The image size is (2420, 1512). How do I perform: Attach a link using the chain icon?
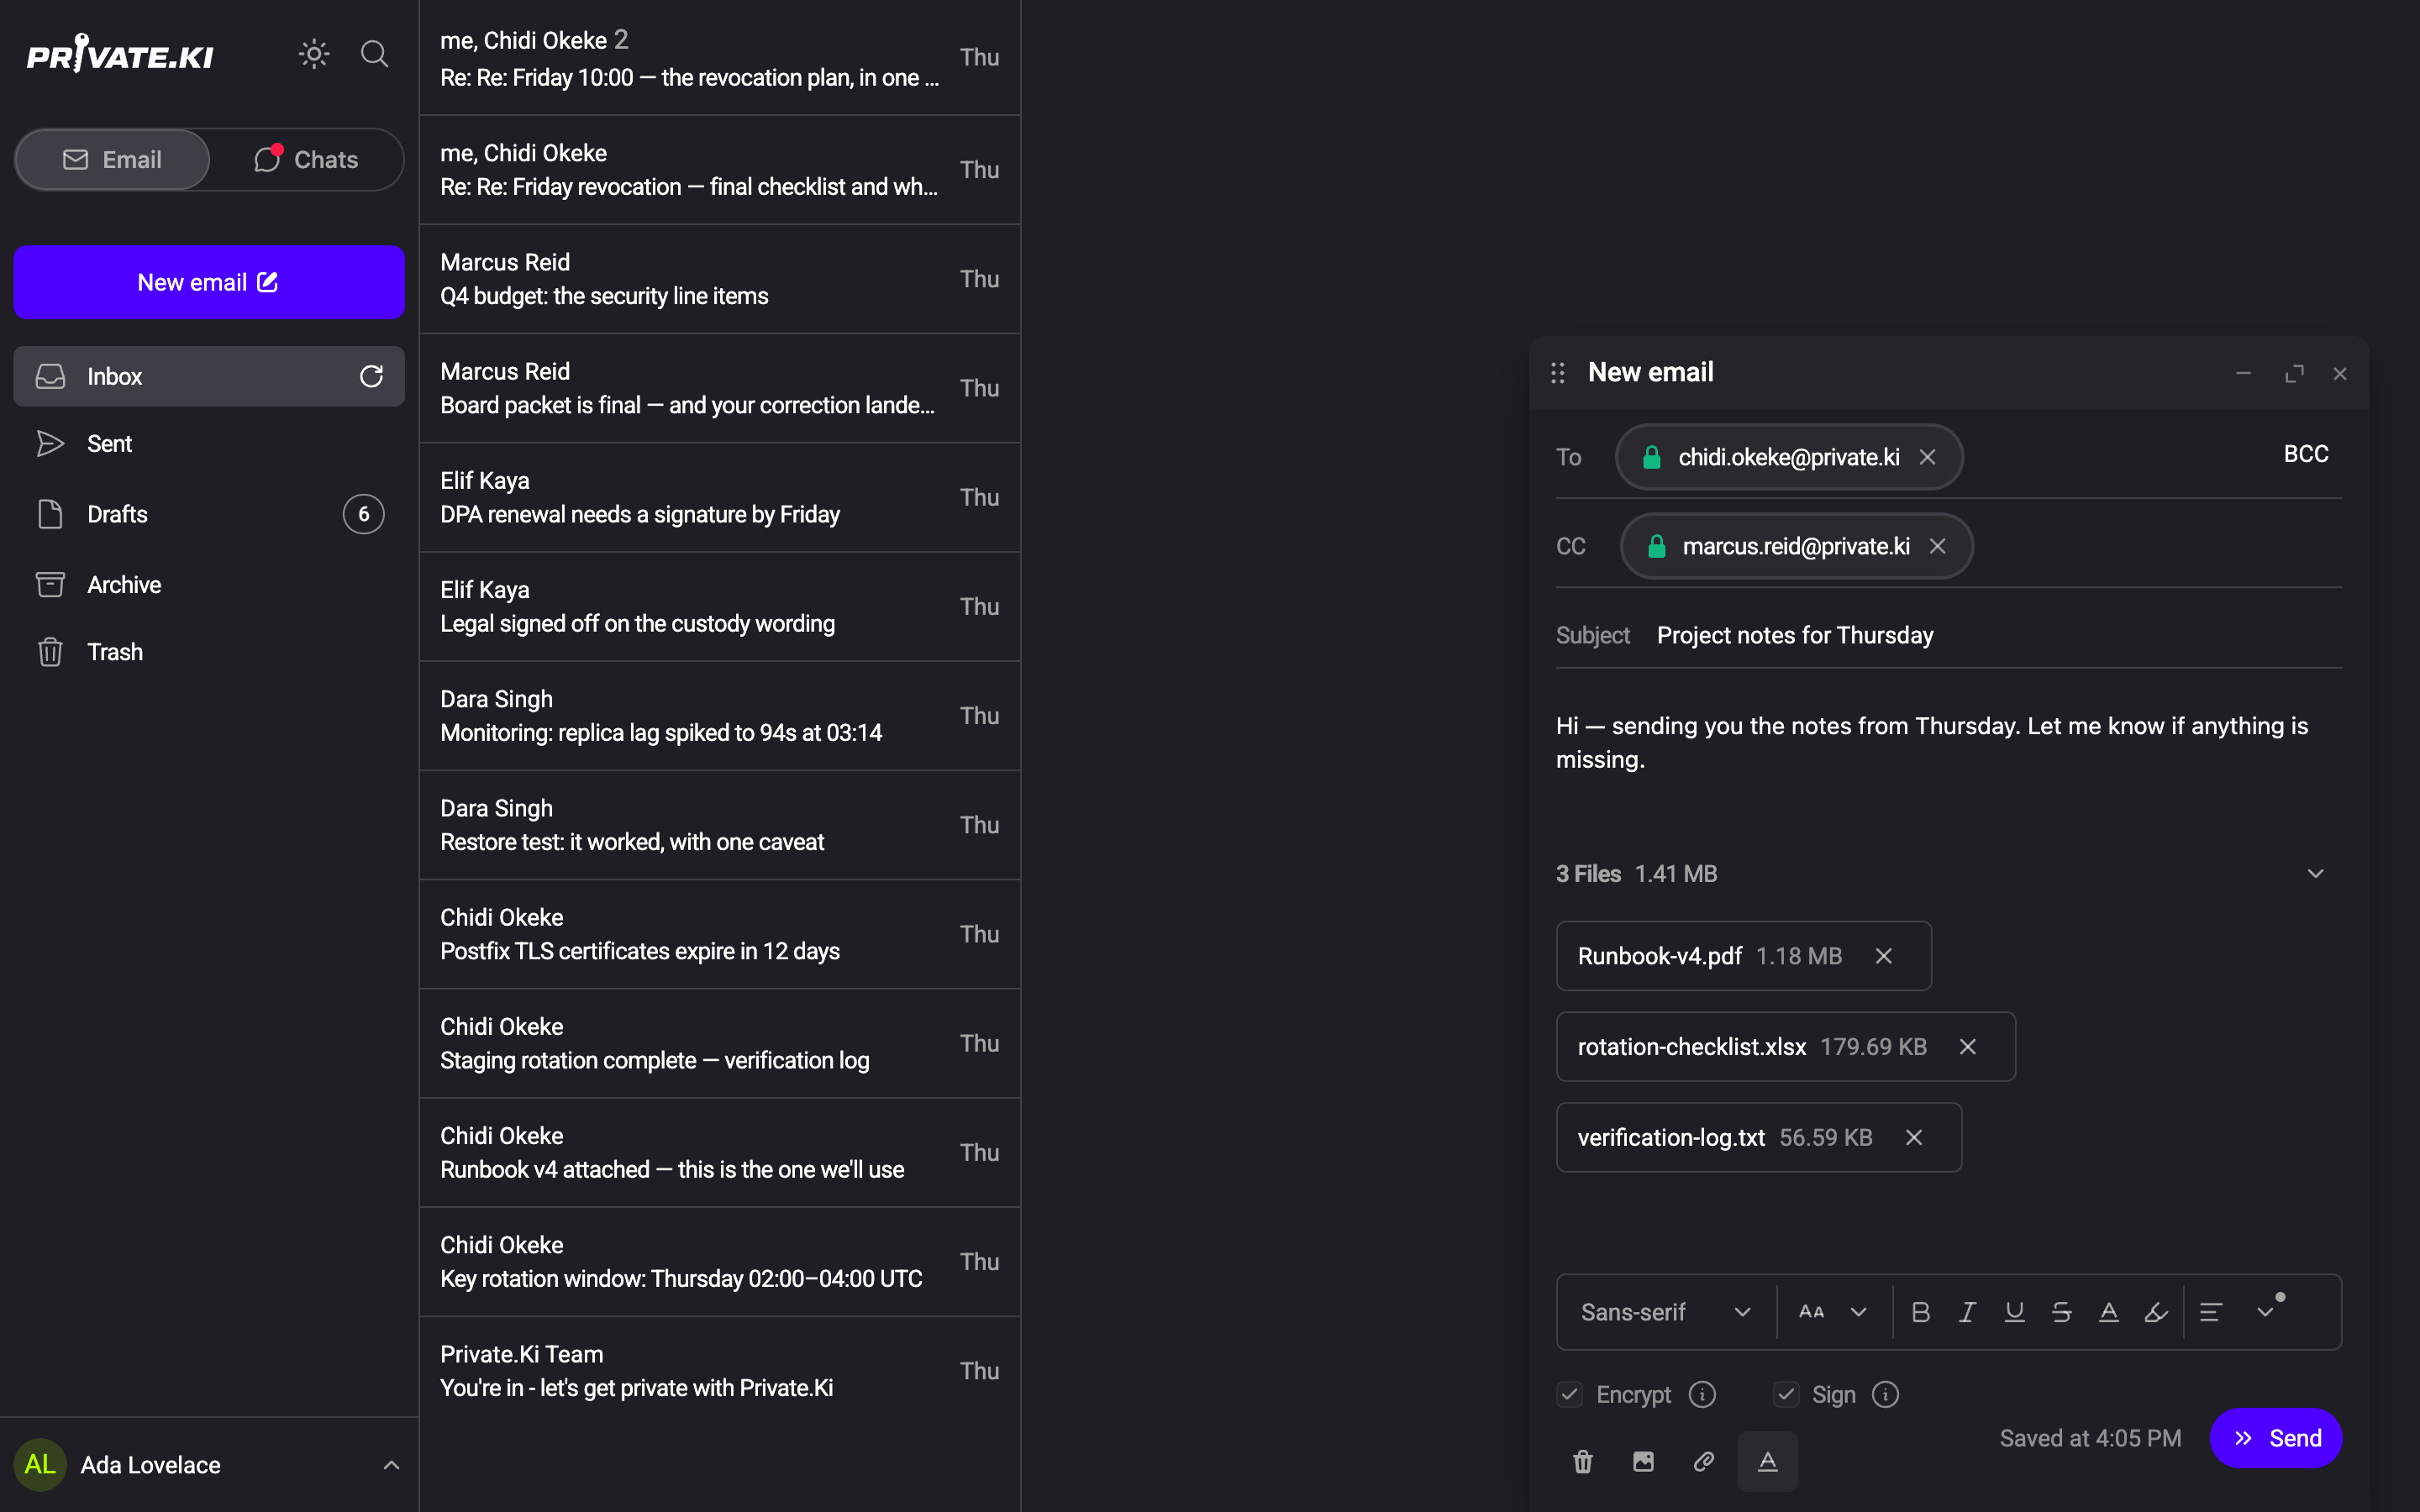tap(1704, 1462)
